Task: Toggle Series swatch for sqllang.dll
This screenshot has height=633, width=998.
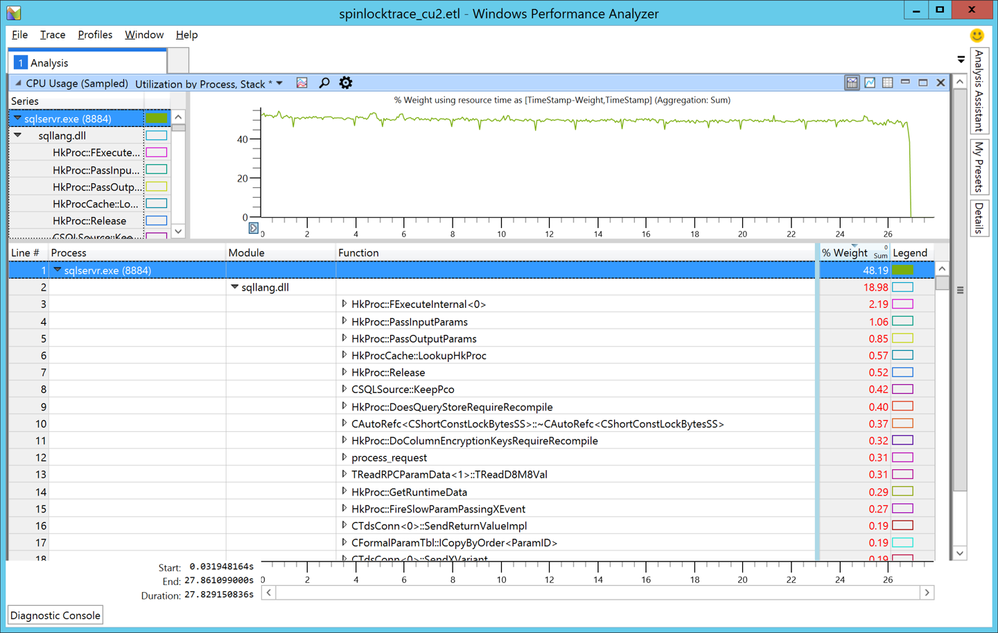Action: point(157,136)
